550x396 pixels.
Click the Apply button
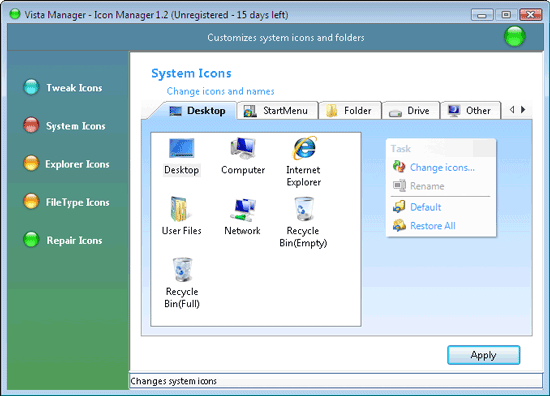(483, 355)
